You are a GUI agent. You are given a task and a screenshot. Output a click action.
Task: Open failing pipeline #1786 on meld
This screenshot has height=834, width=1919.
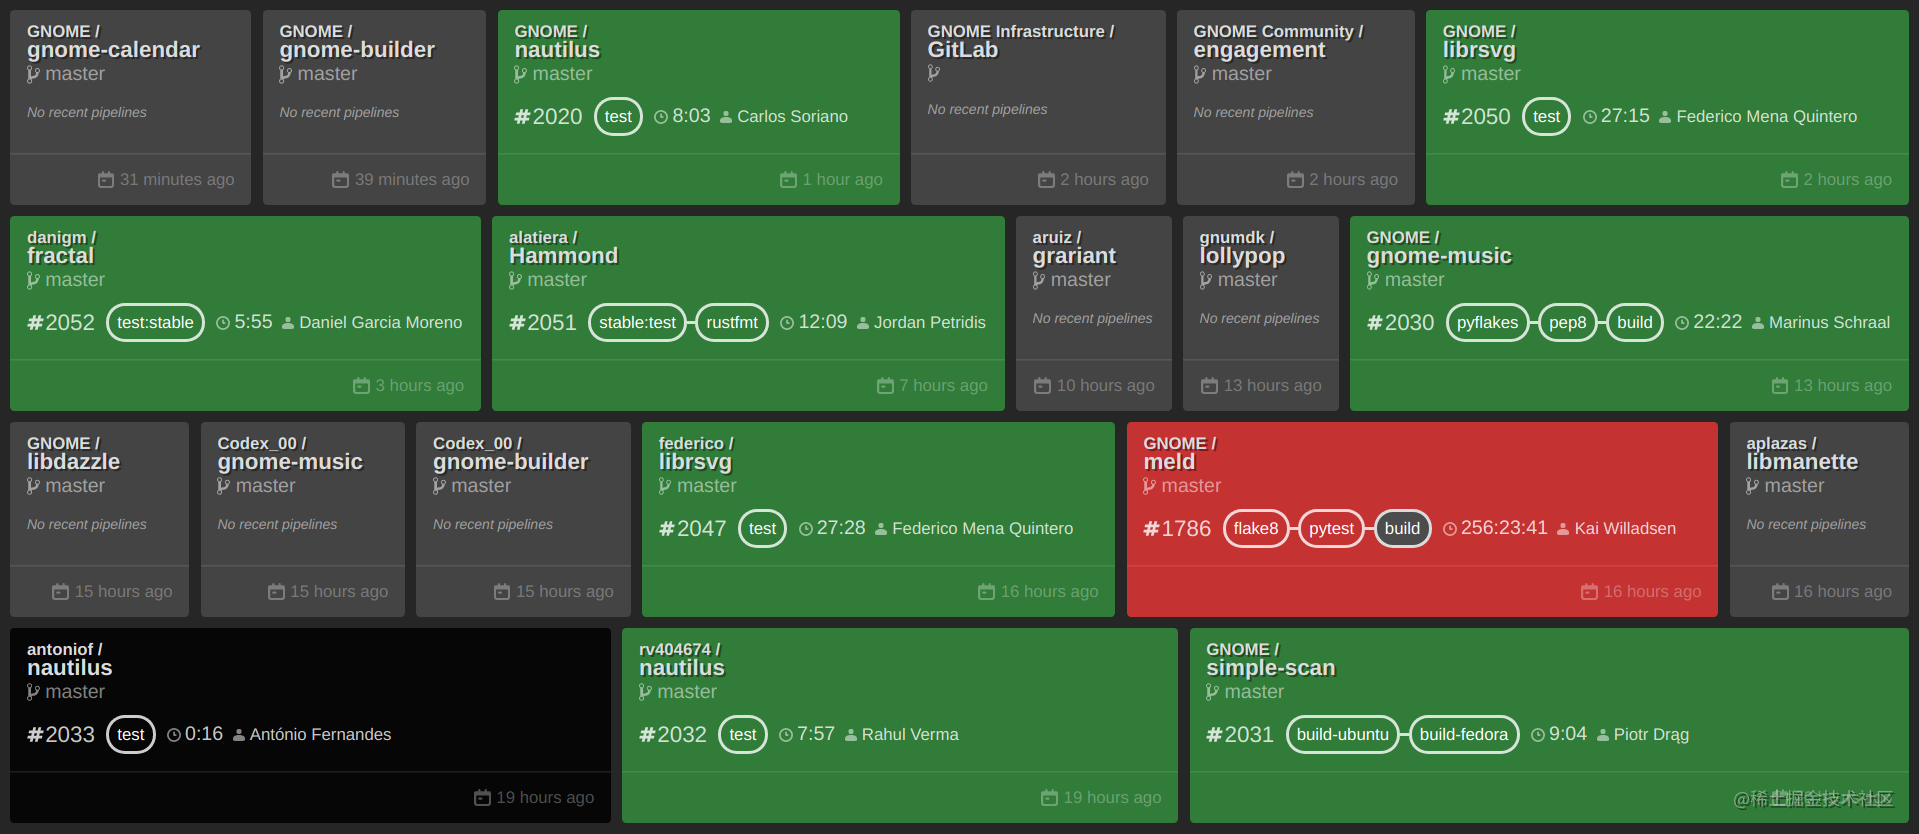[1177, 528]
